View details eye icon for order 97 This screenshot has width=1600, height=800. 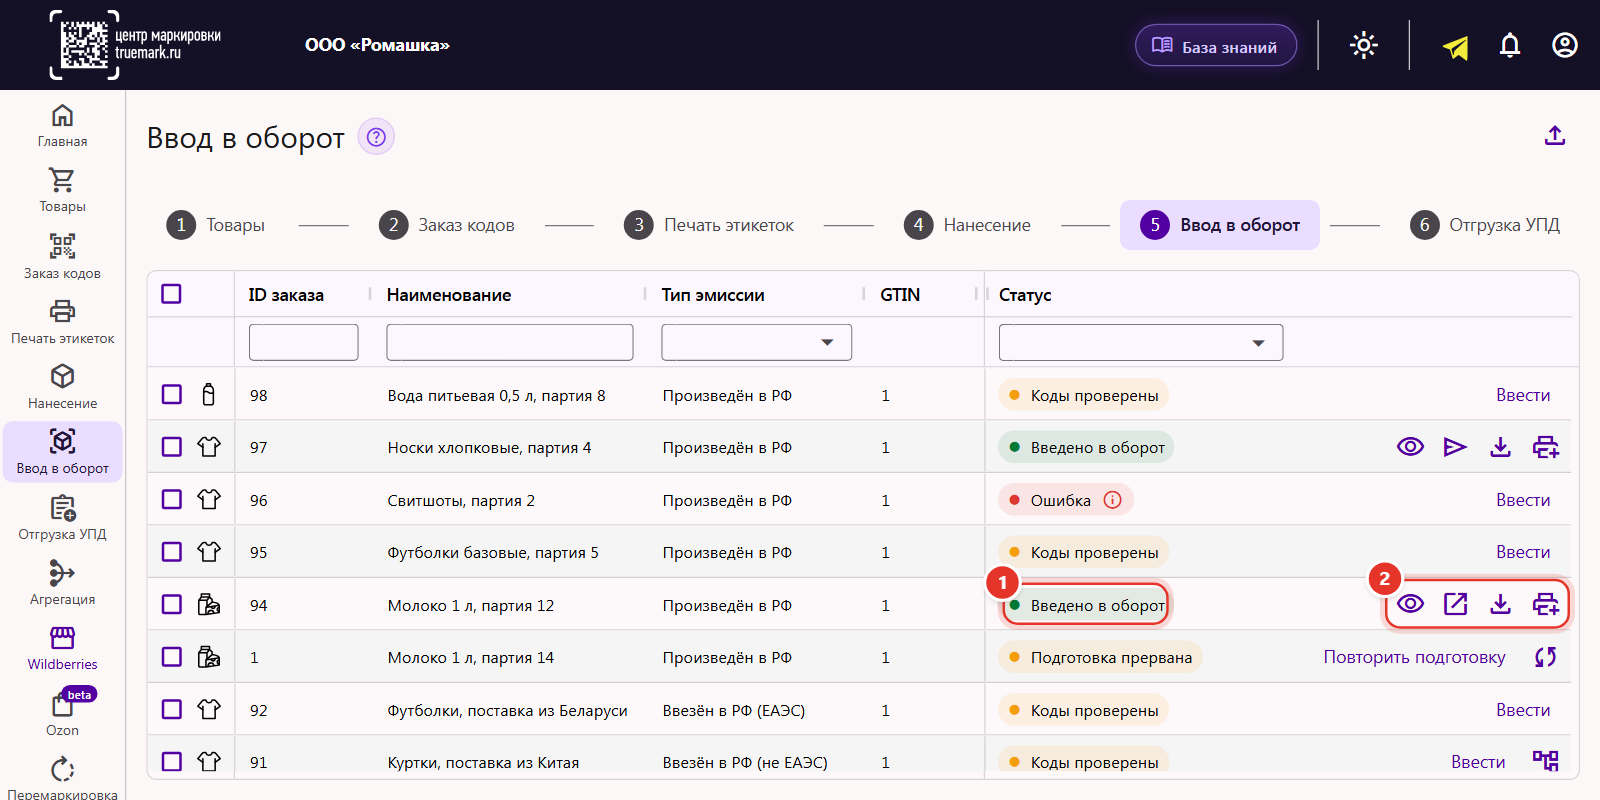coord(1410,447)
